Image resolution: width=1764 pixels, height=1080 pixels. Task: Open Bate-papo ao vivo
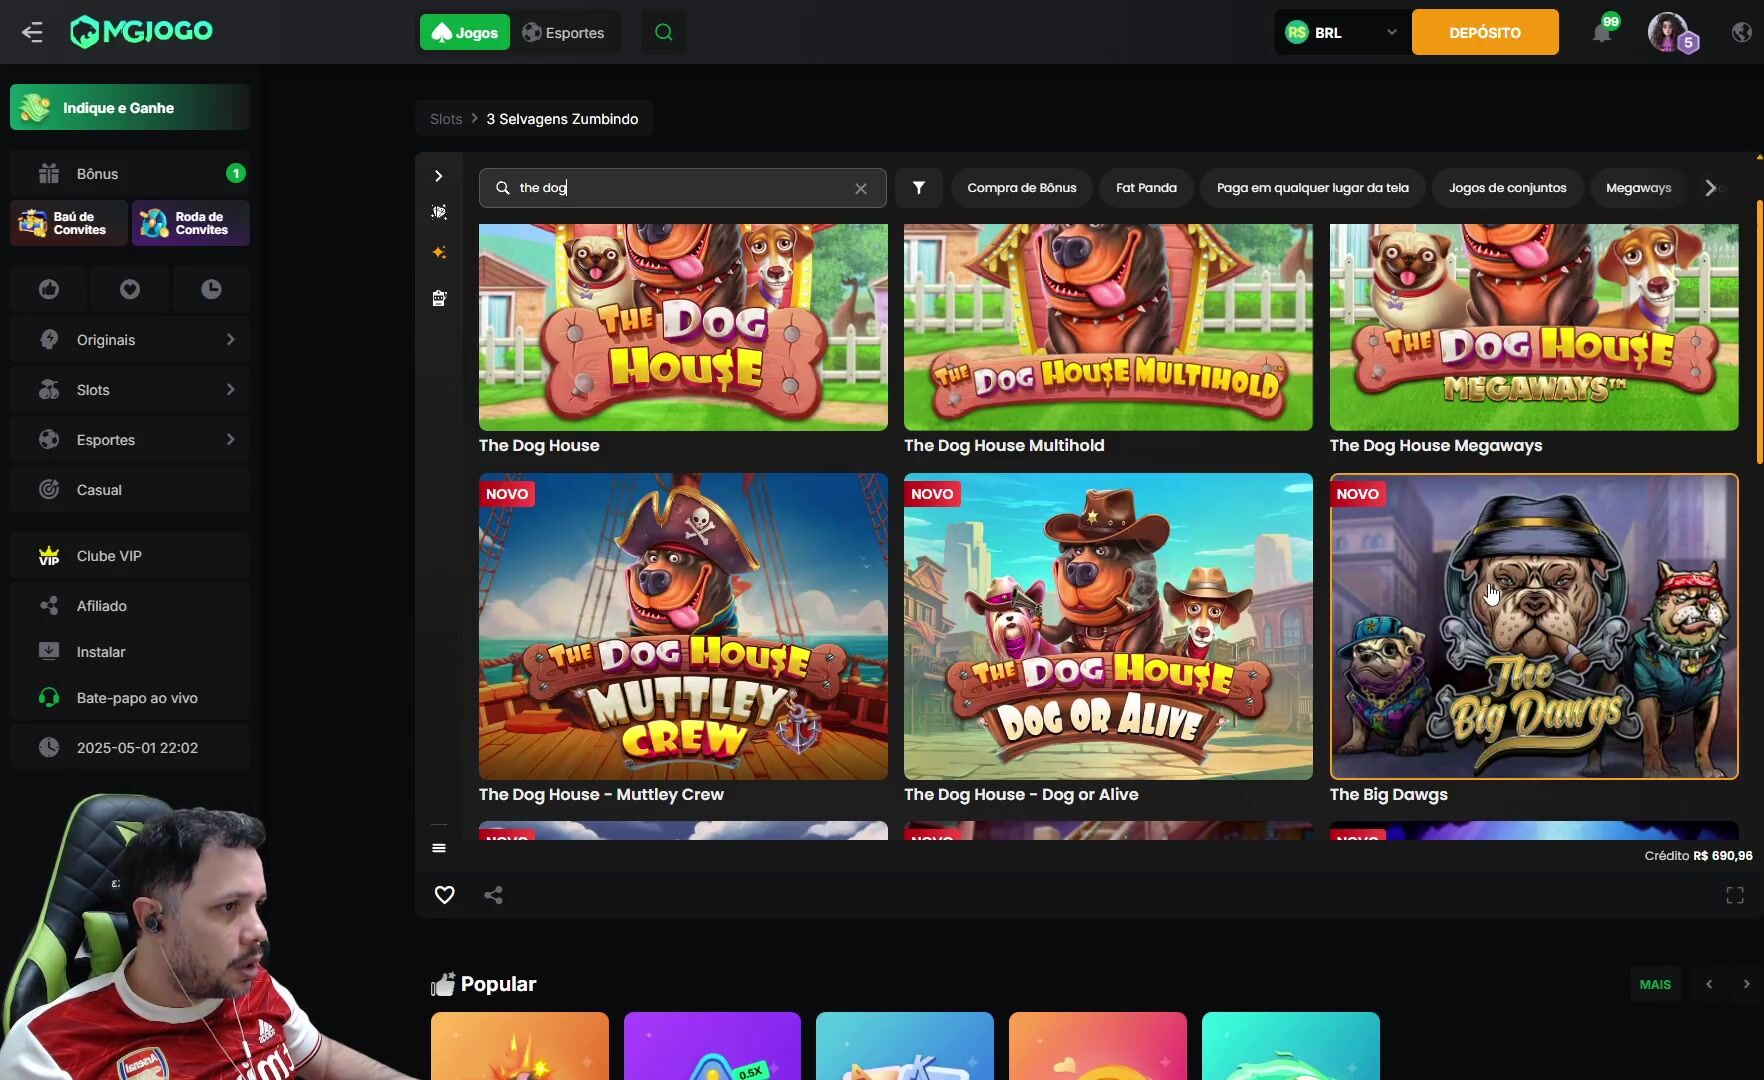click(x=130, y=698)
